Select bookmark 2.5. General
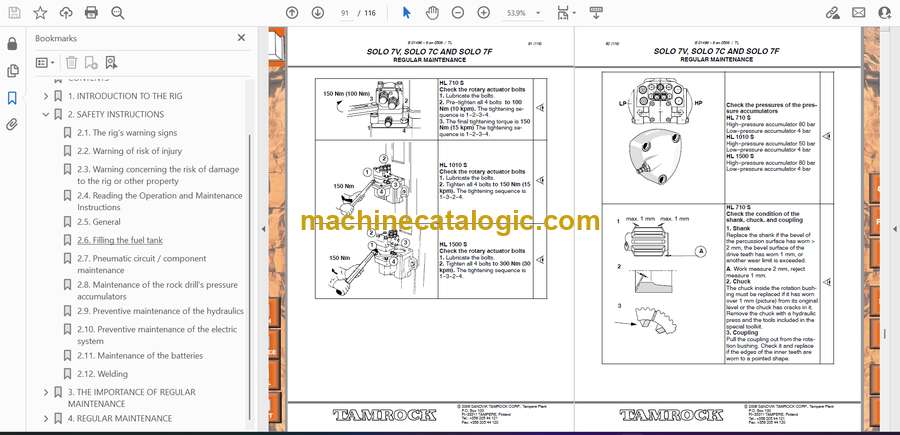 [99, 222]
